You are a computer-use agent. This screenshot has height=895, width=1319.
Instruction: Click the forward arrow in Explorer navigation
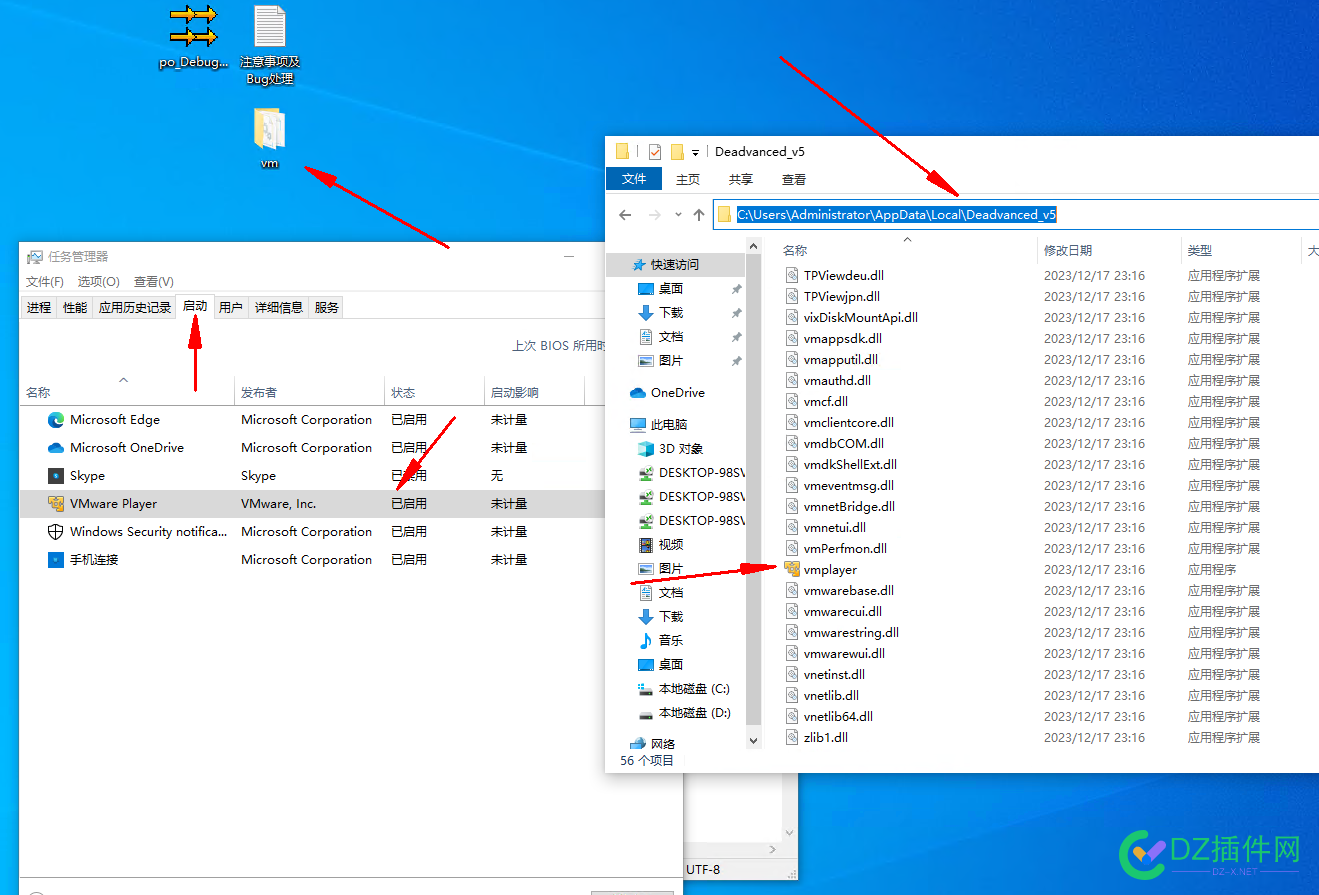coord(654,215)
